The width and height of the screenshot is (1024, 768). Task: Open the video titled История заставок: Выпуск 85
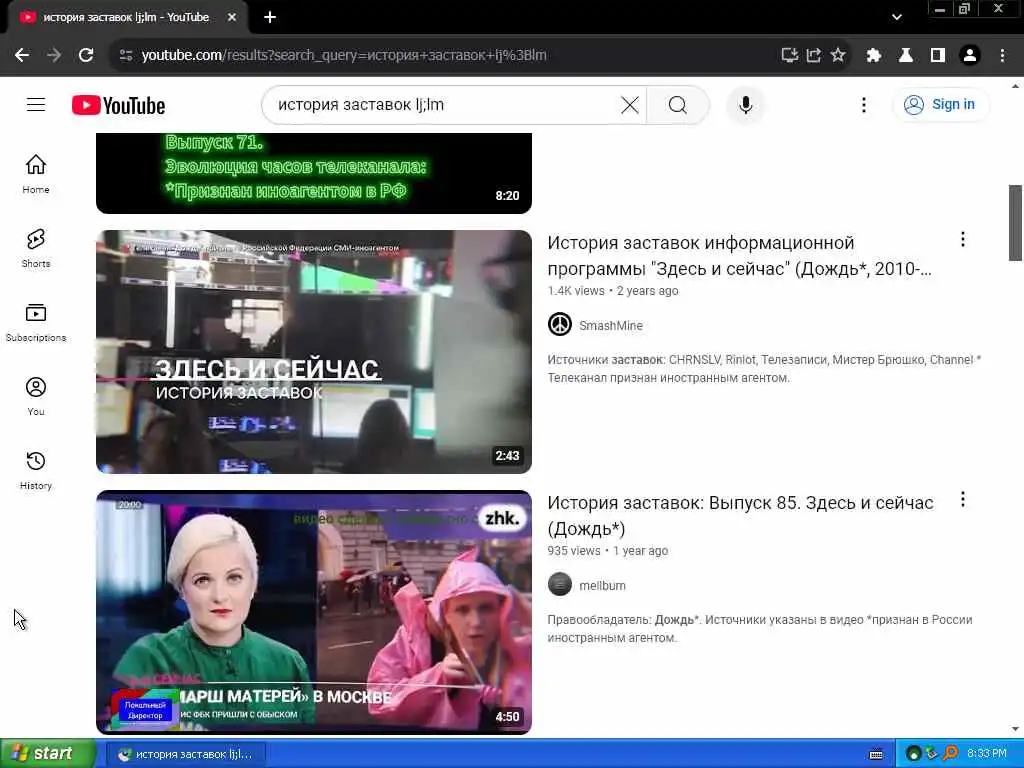[741, 515]
